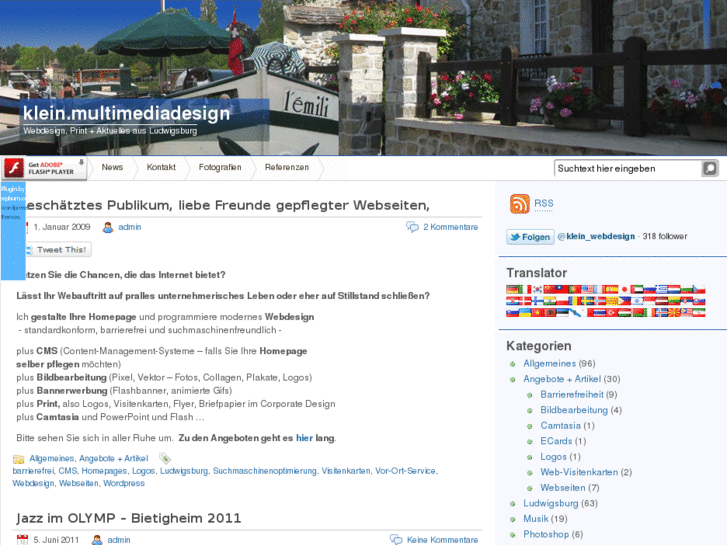Open the Angebote + Artikel sidebar category
This screenshot has width=727, height=545.
pos(562,379)
